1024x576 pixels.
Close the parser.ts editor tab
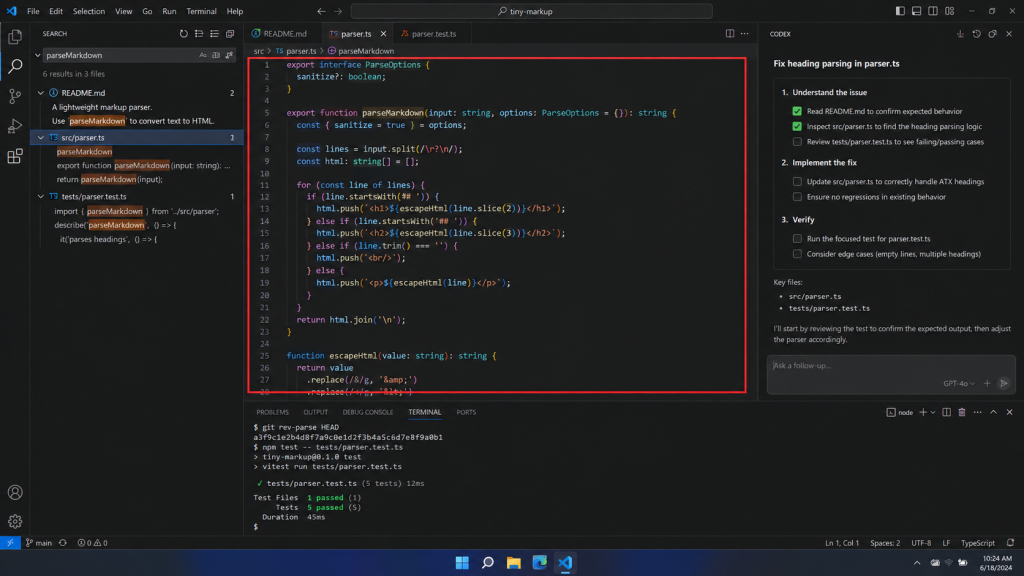point(383,34)
